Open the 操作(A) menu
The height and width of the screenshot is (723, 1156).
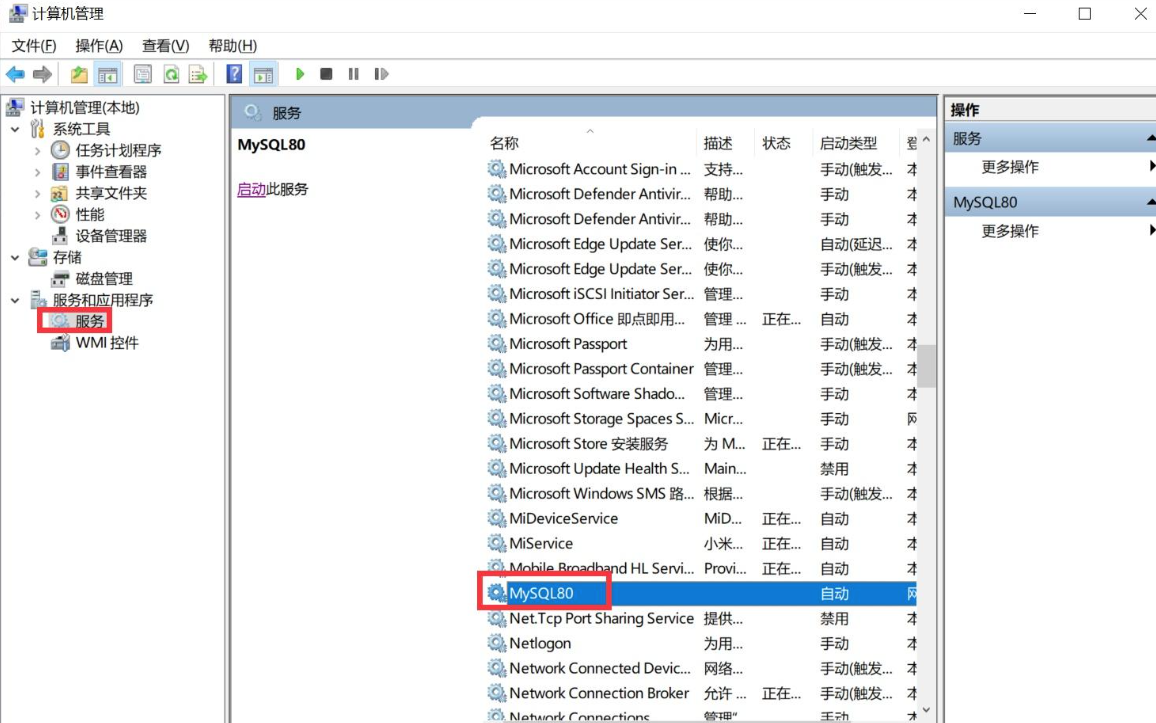point(99,46)
